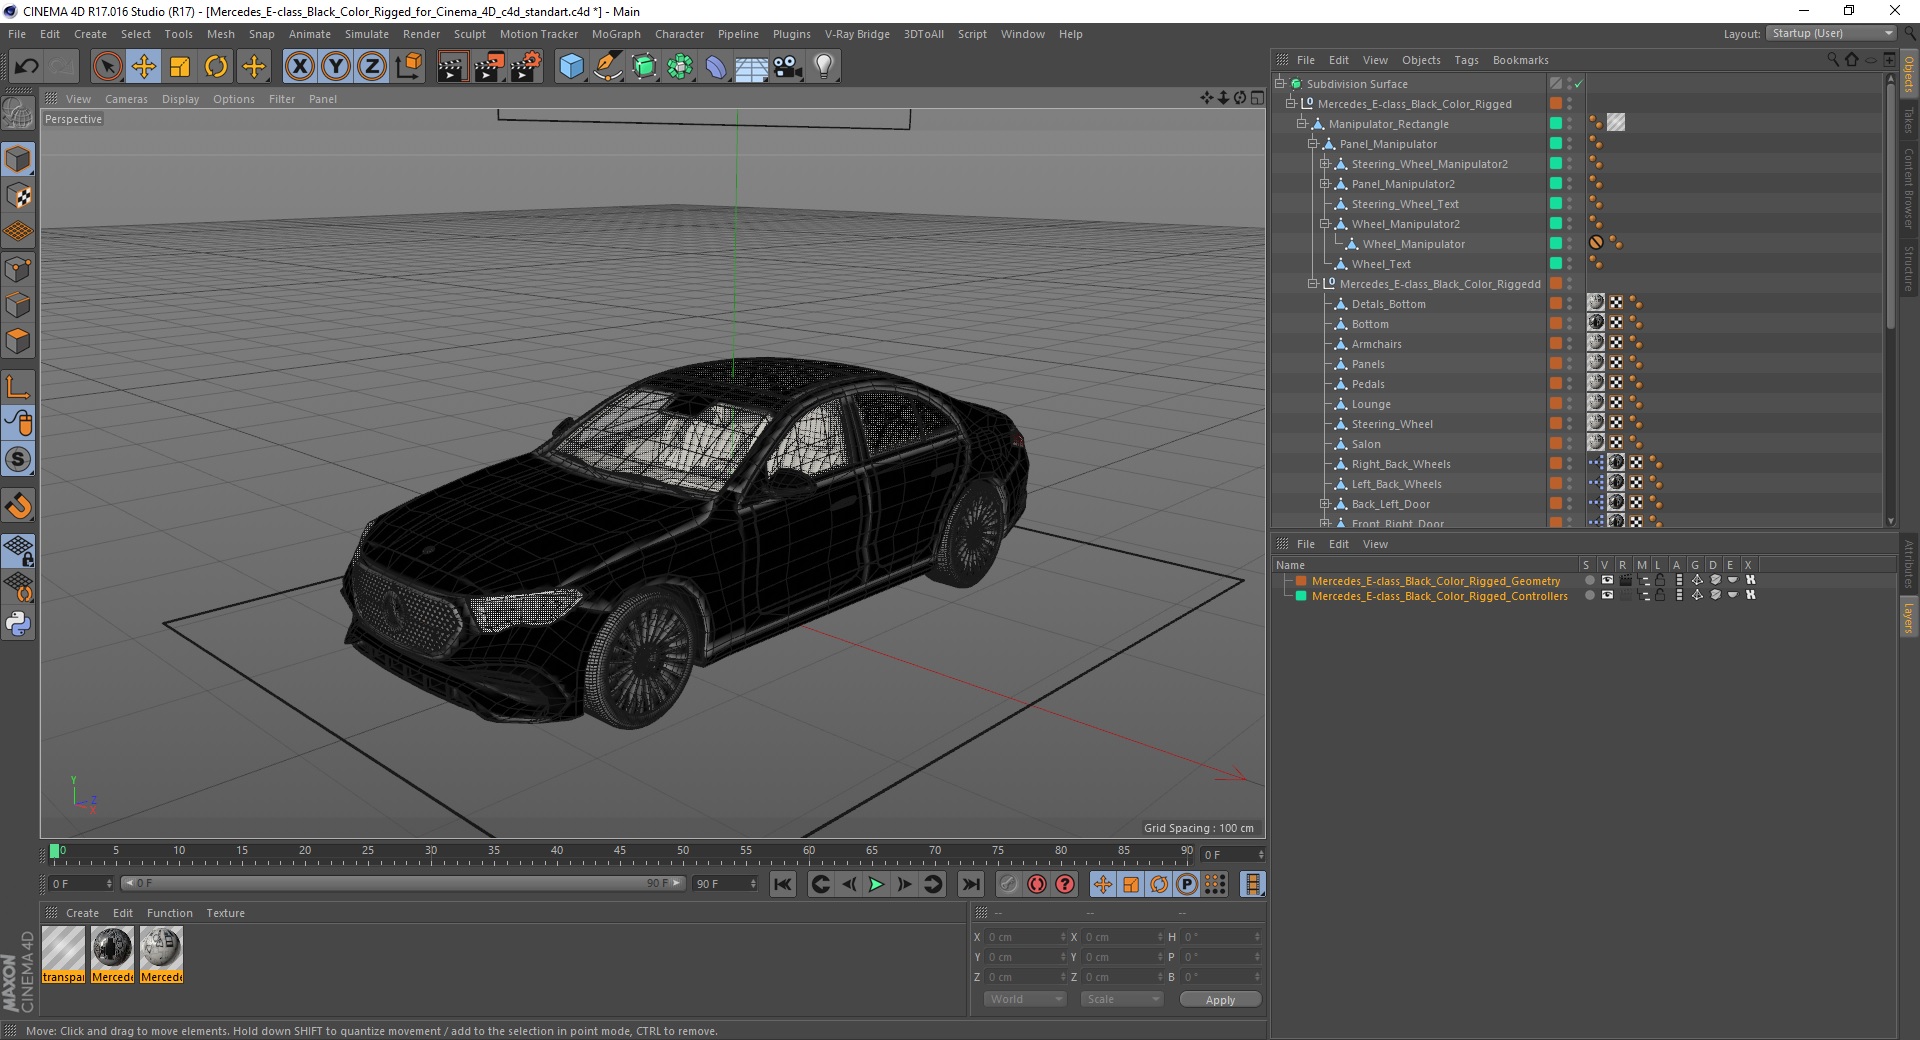
Task: Expand Steering_Wheel_Manipulator2 node
Action: (x=1324, y=164)
